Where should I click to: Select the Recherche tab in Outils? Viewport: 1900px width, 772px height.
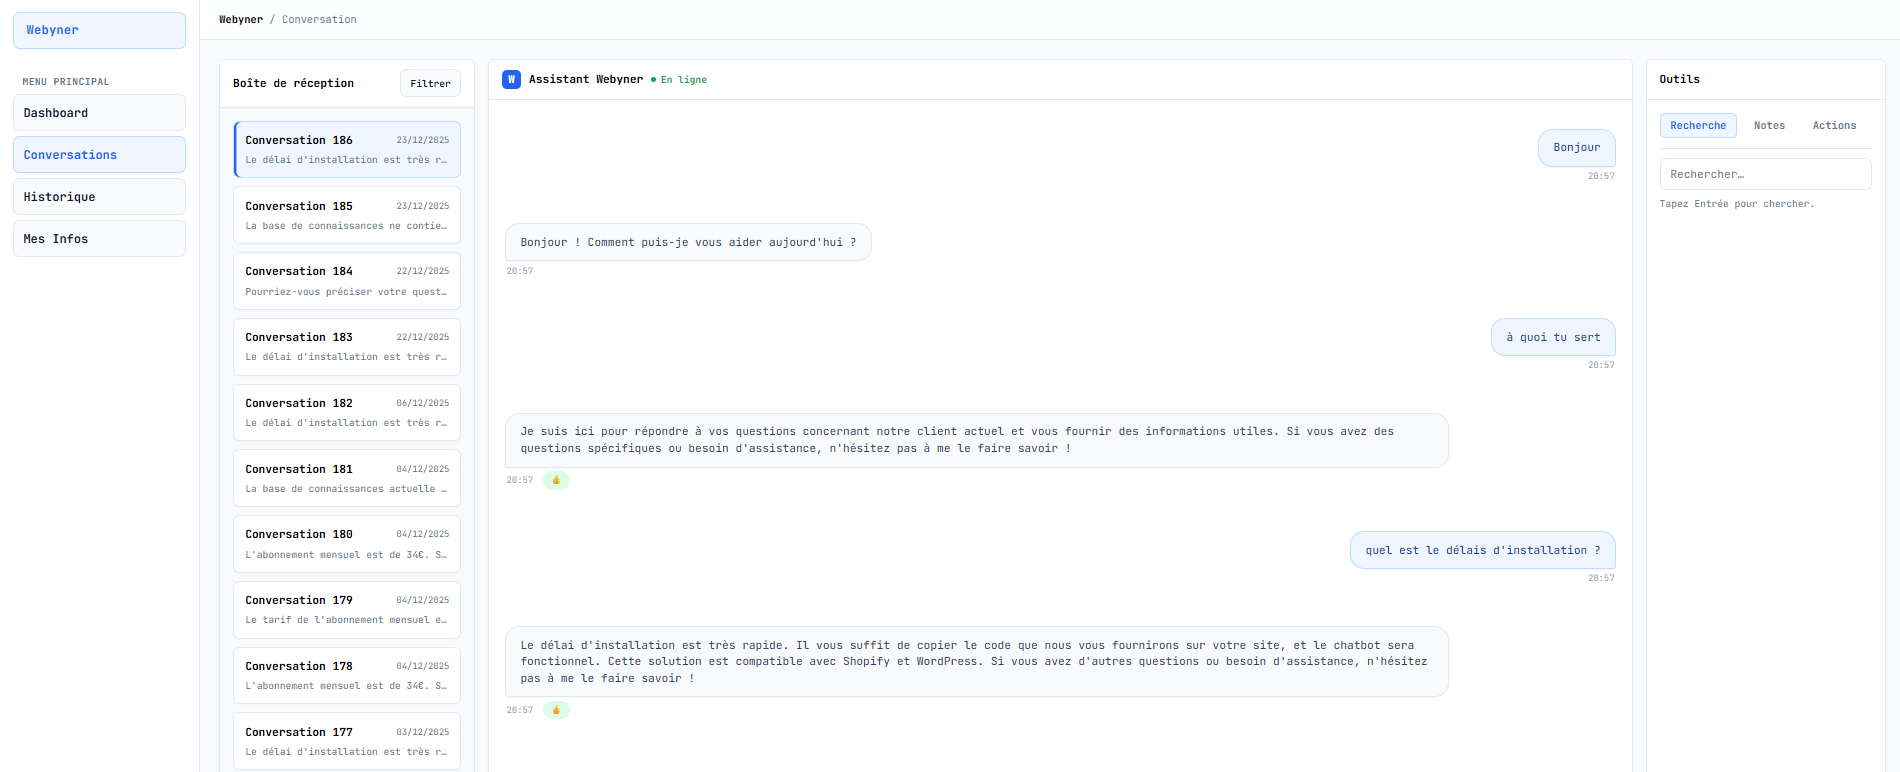tap(1697, 125)
